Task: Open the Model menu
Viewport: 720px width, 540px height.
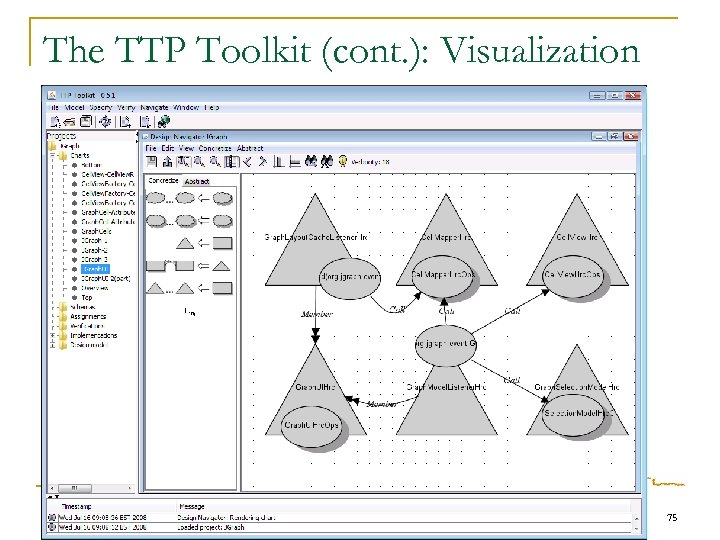Action: pos(74,107)
